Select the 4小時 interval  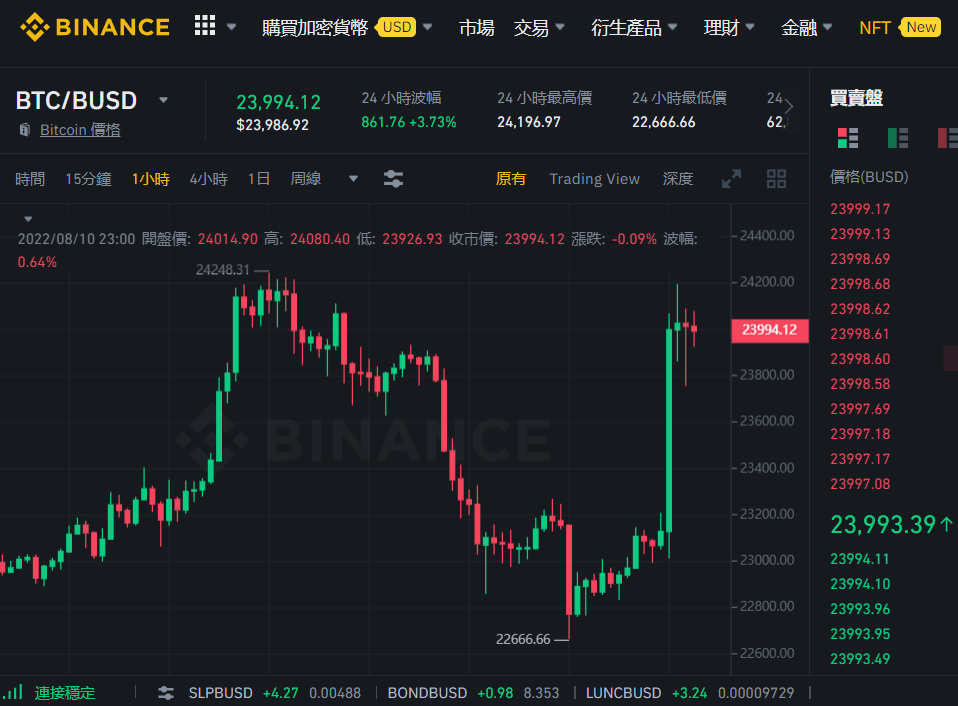208,179
